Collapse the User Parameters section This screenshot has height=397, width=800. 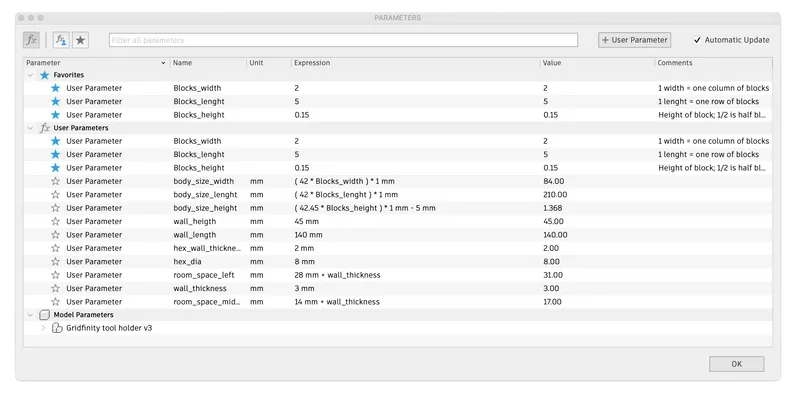[x=30, y=128]
